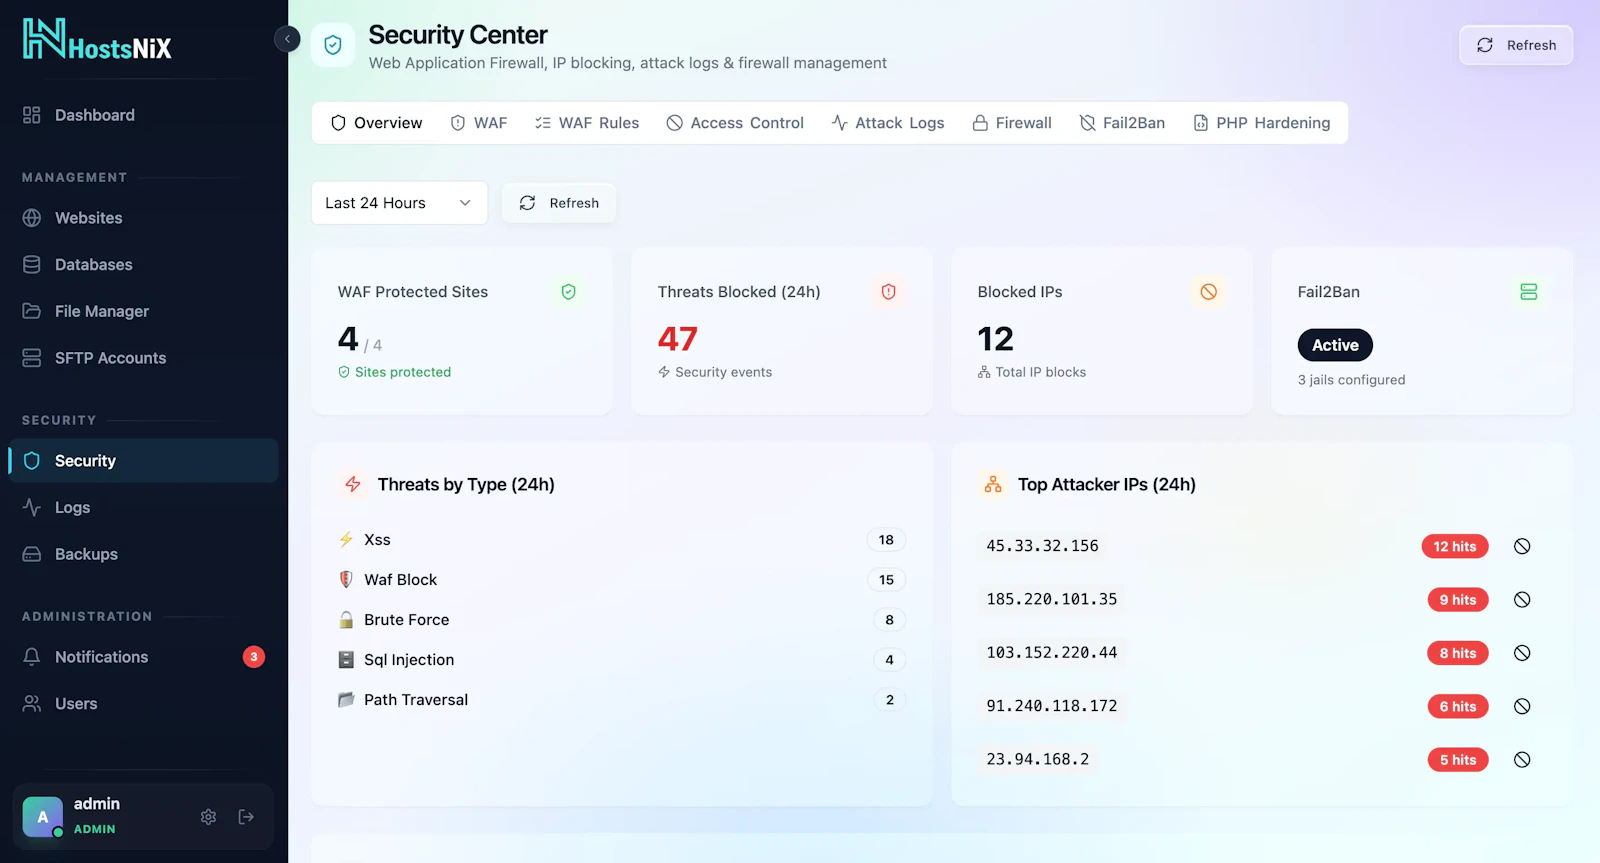This screenshot has width=1600, height=863.
Task: Open the Dashboard page
Action: (143, 115)
